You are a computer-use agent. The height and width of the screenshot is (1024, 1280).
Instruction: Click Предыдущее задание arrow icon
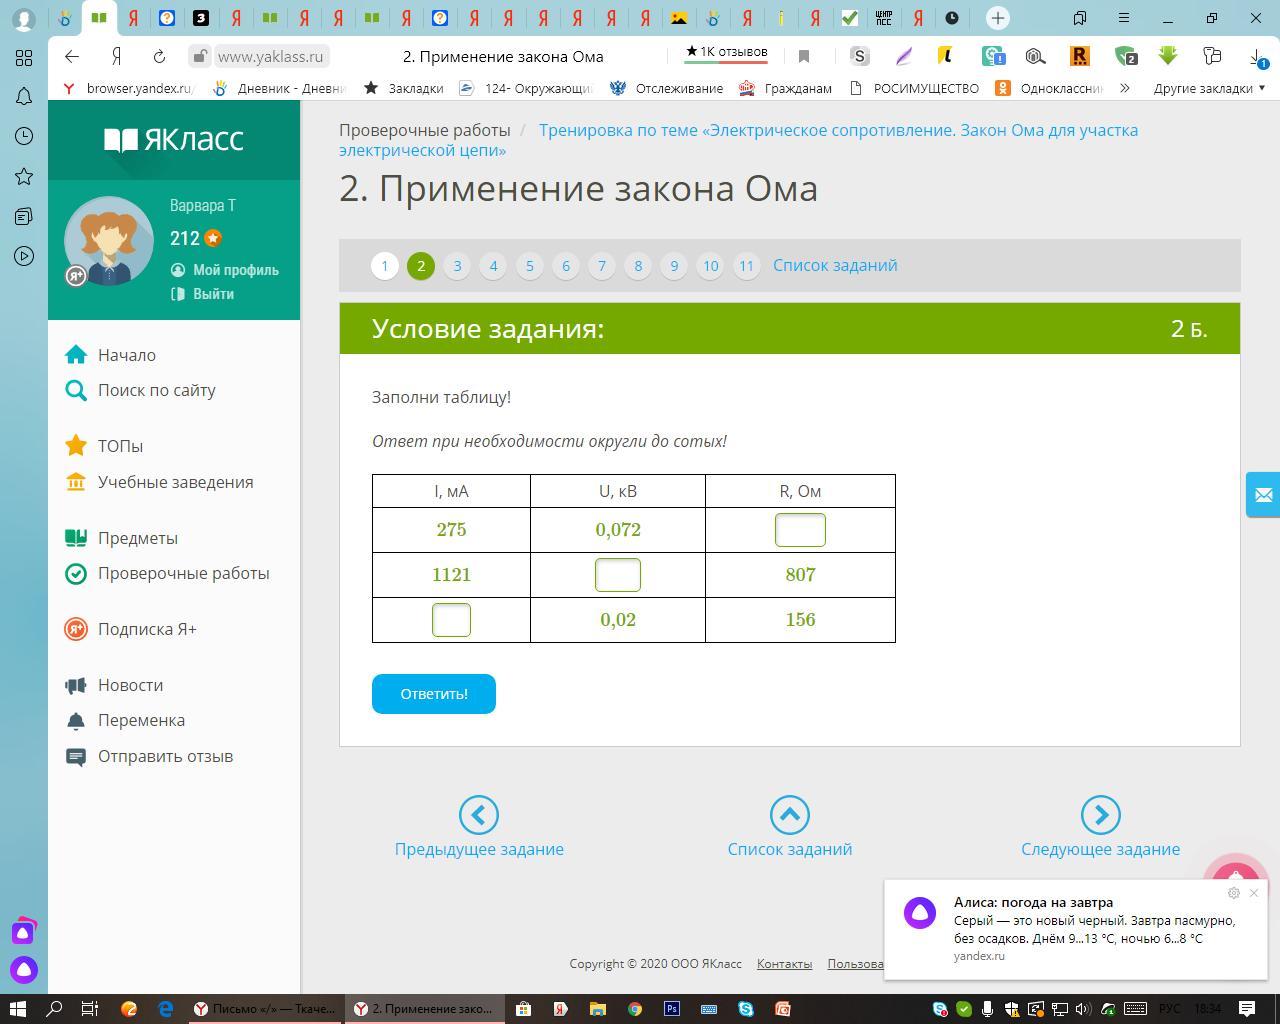point(479,815)
